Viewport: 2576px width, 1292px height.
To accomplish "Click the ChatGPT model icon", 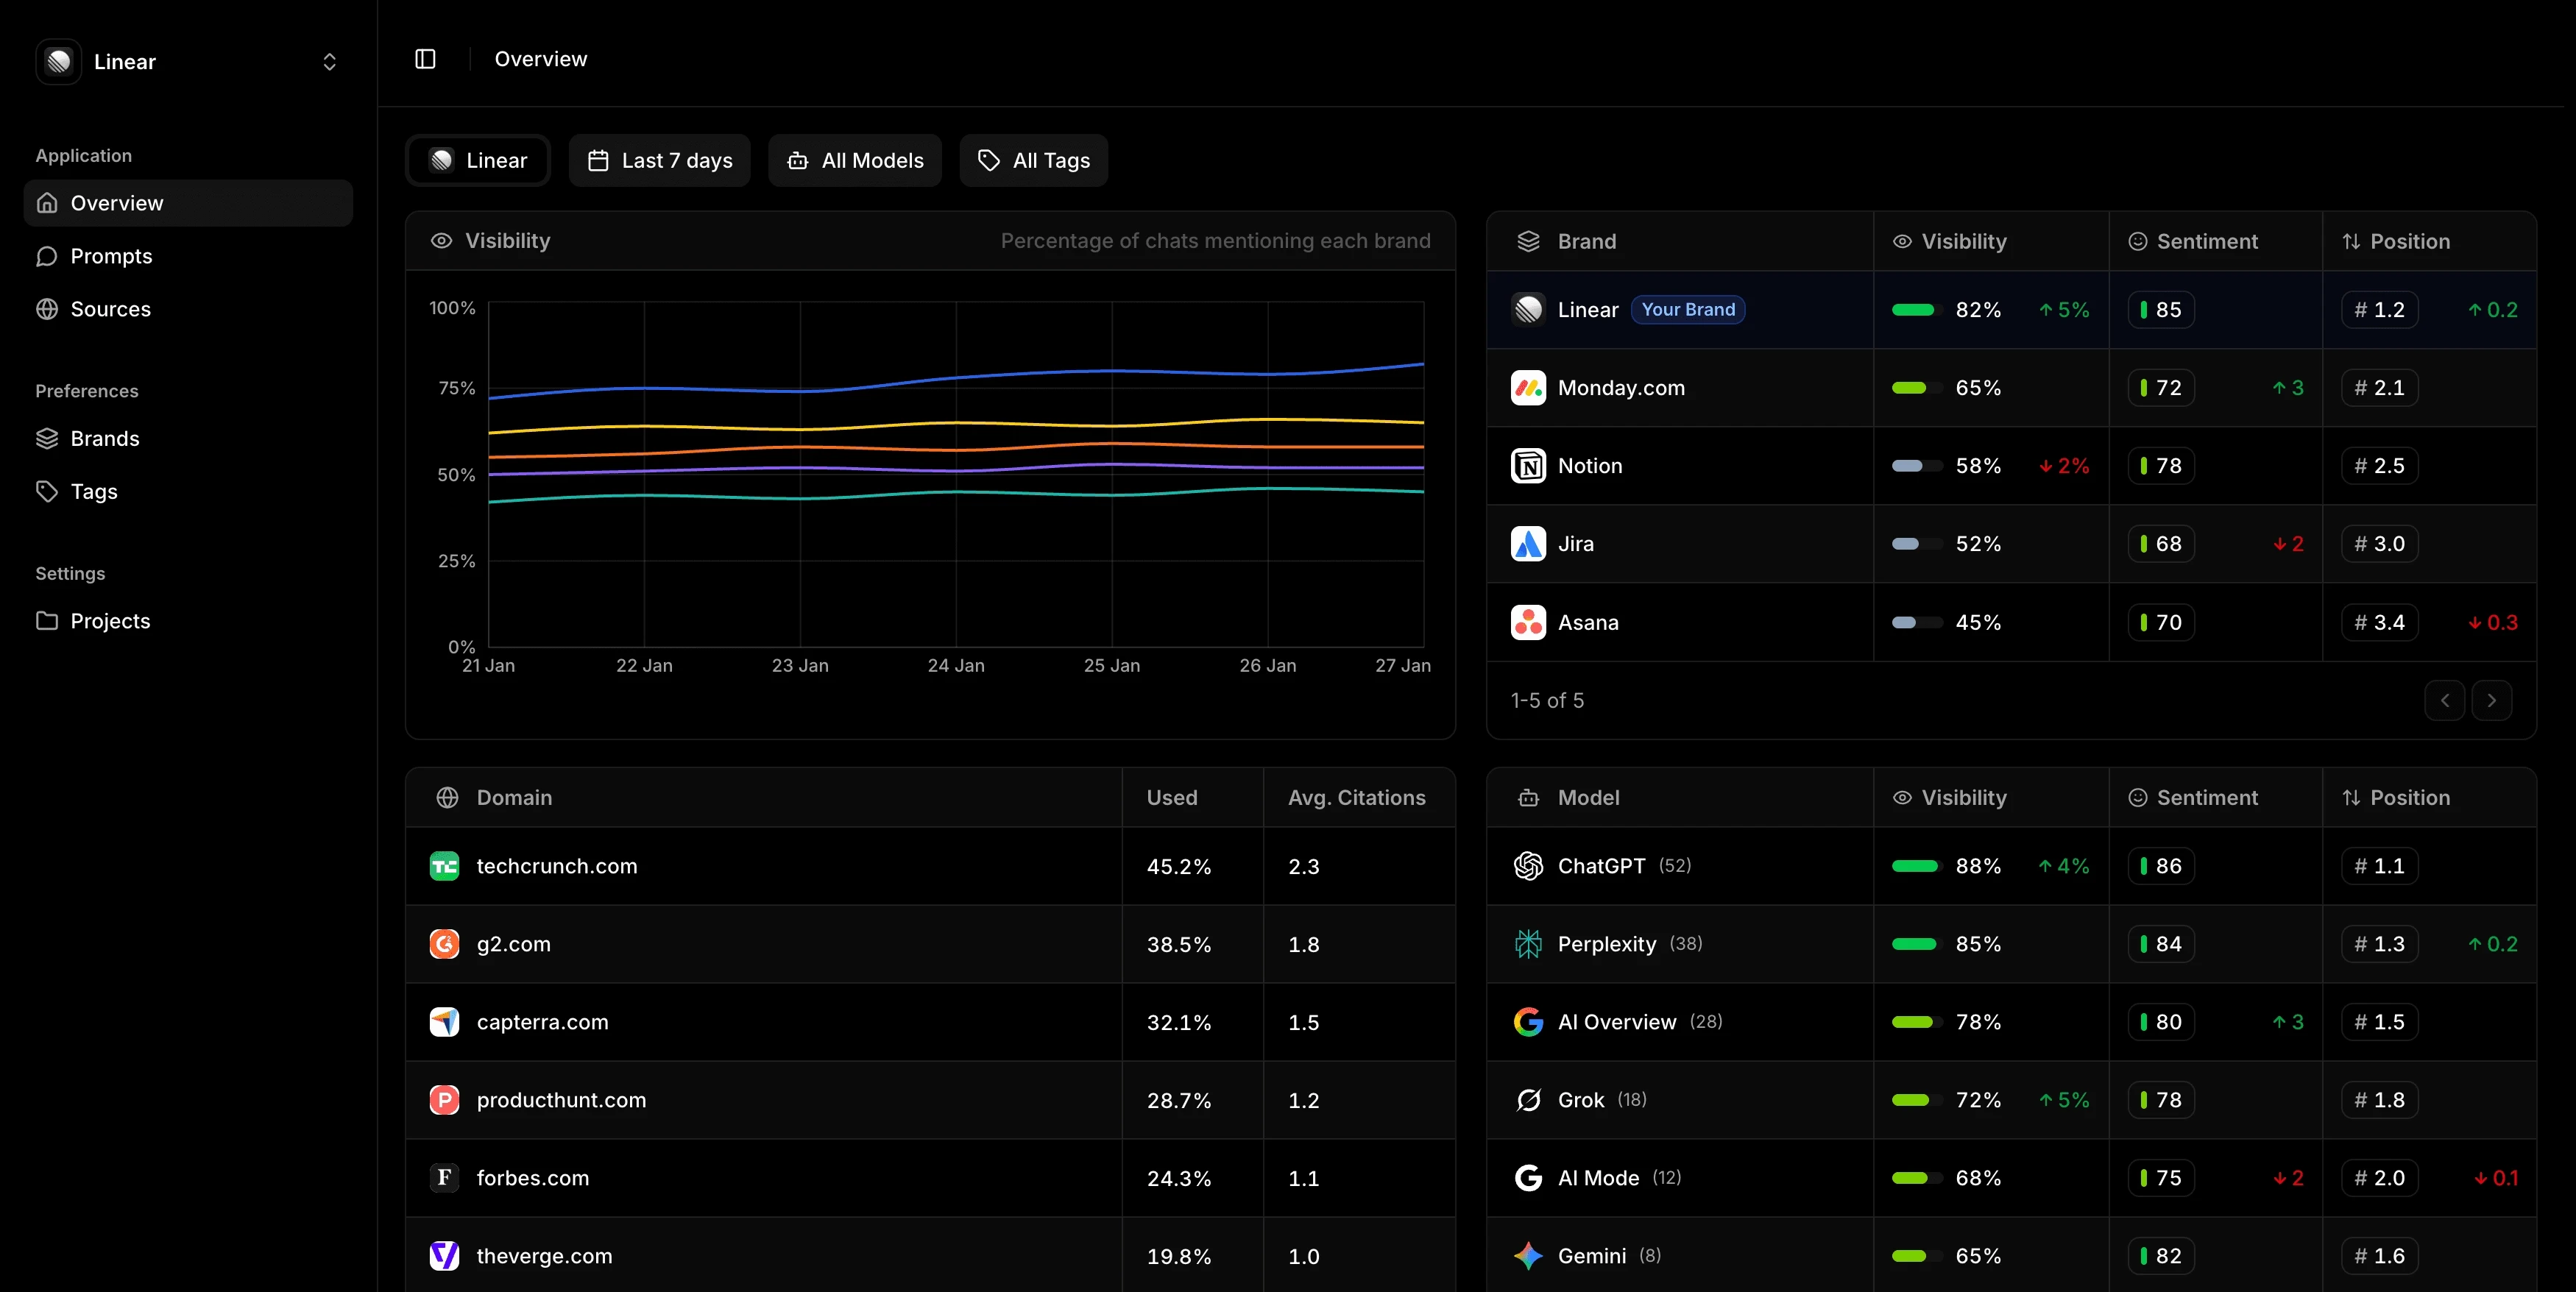I will point(1528,866).
